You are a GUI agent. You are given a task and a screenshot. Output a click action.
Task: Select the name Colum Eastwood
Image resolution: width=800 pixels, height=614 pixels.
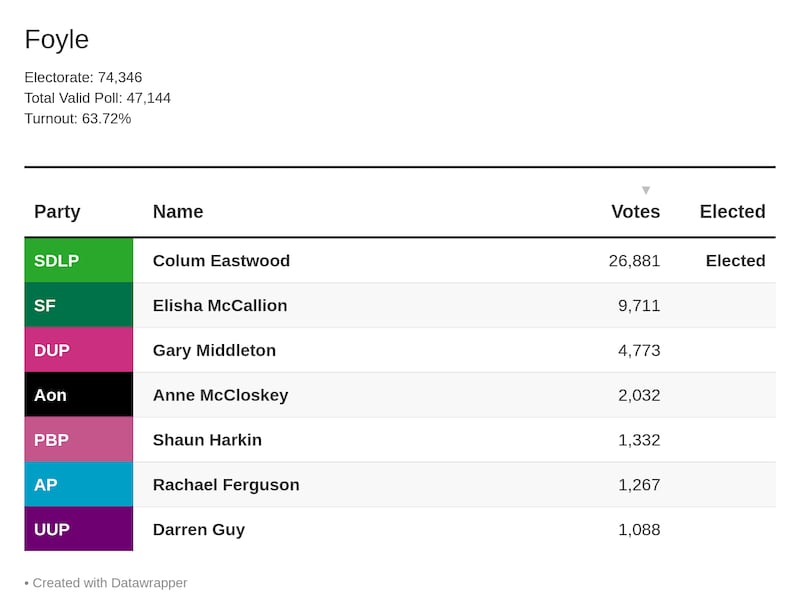click(221, 261)
